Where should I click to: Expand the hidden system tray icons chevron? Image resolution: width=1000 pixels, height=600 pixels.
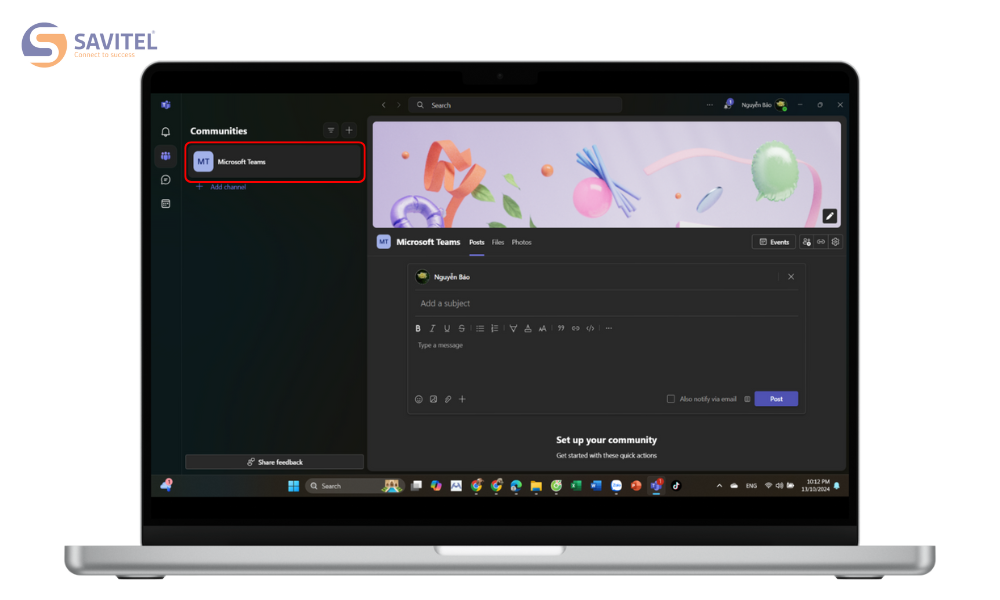719,486
